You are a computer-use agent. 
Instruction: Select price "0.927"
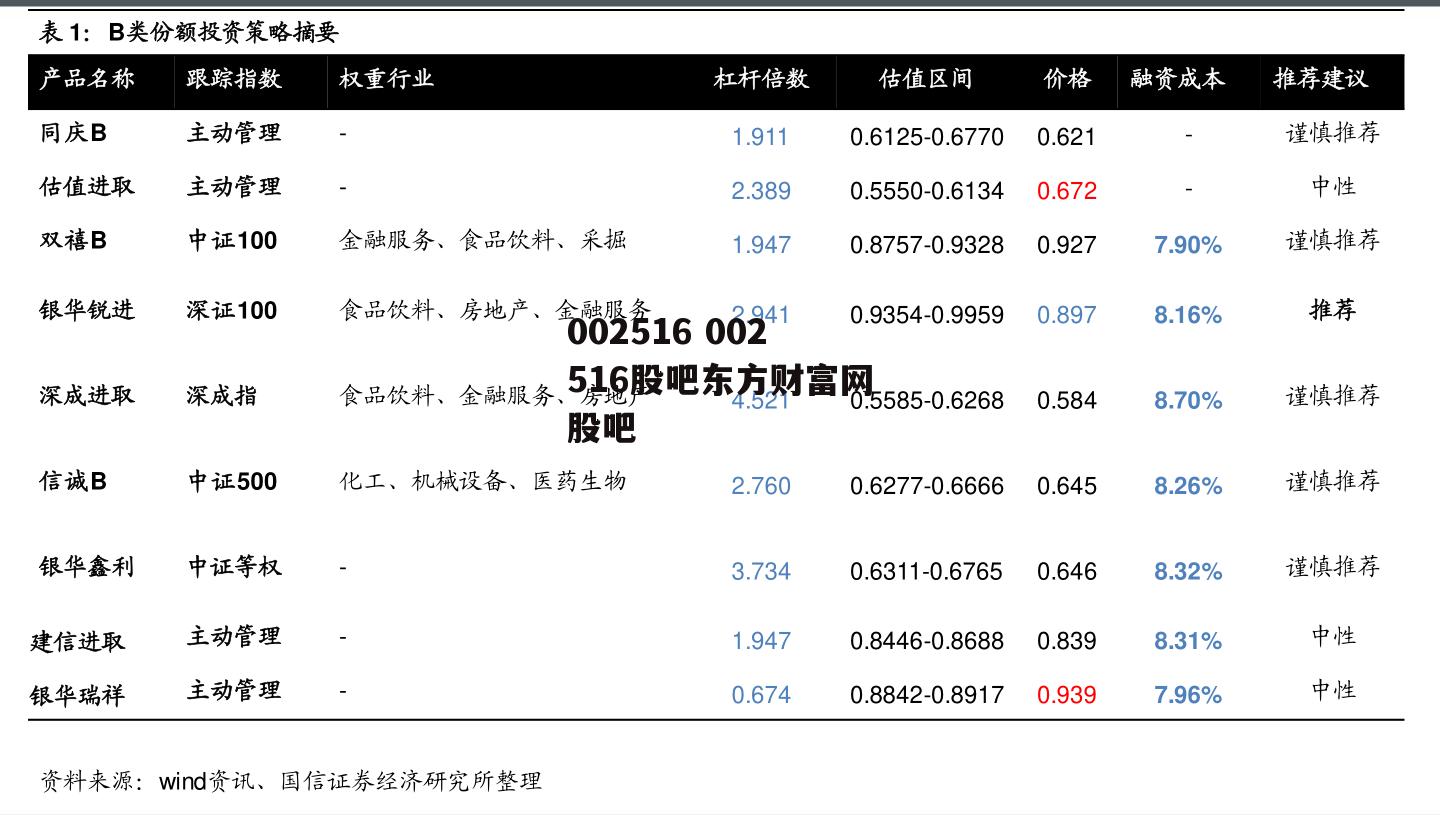click(x=1067, y=245)
